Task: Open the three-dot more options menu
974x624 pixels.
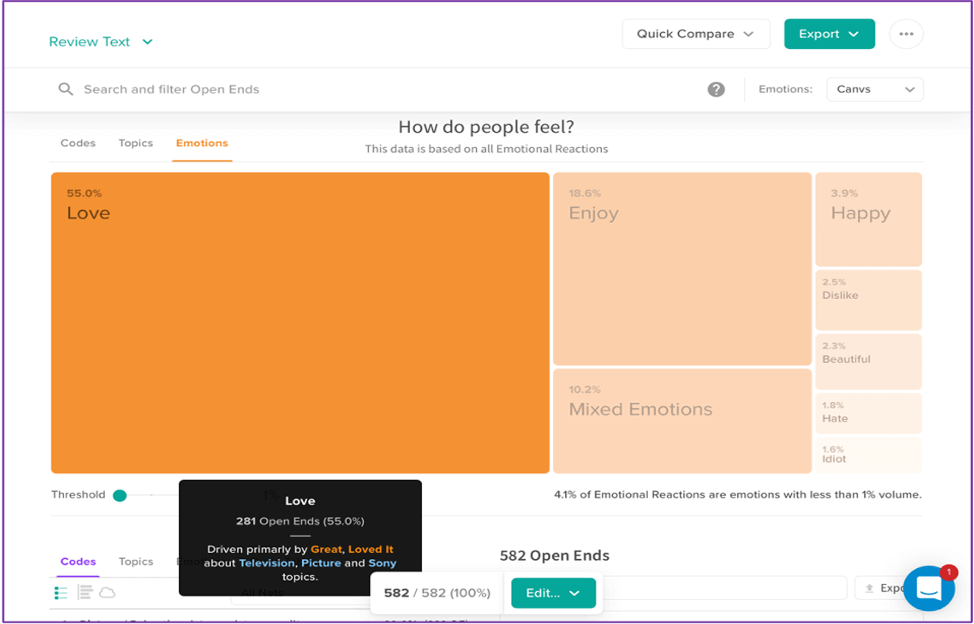Action: click(906, 34)
